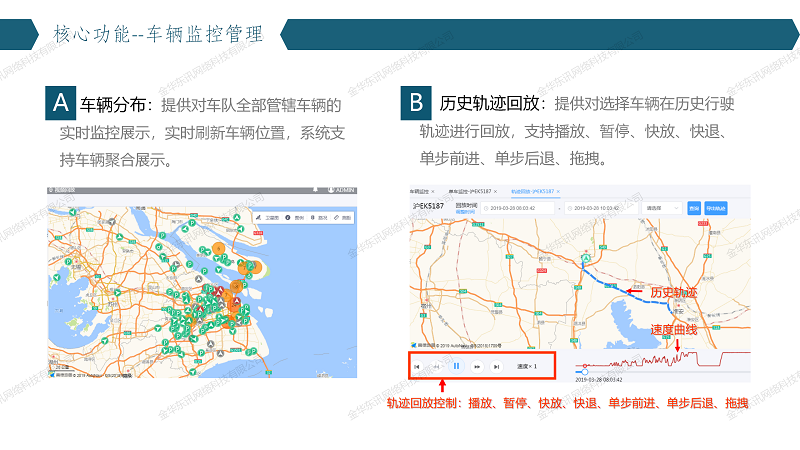This screenshot has height=450, width=800.
Task: Toggle the 图例 legend display
Action: [x=297, y=217]
